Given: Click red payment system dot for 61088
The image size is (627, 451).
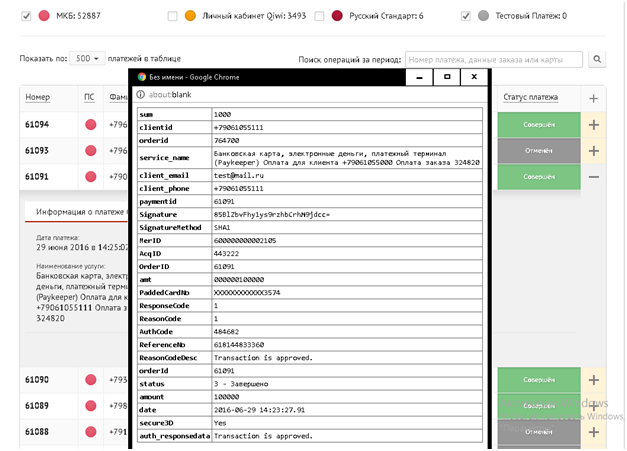Looking at the screenshot, I should point(91,432).
